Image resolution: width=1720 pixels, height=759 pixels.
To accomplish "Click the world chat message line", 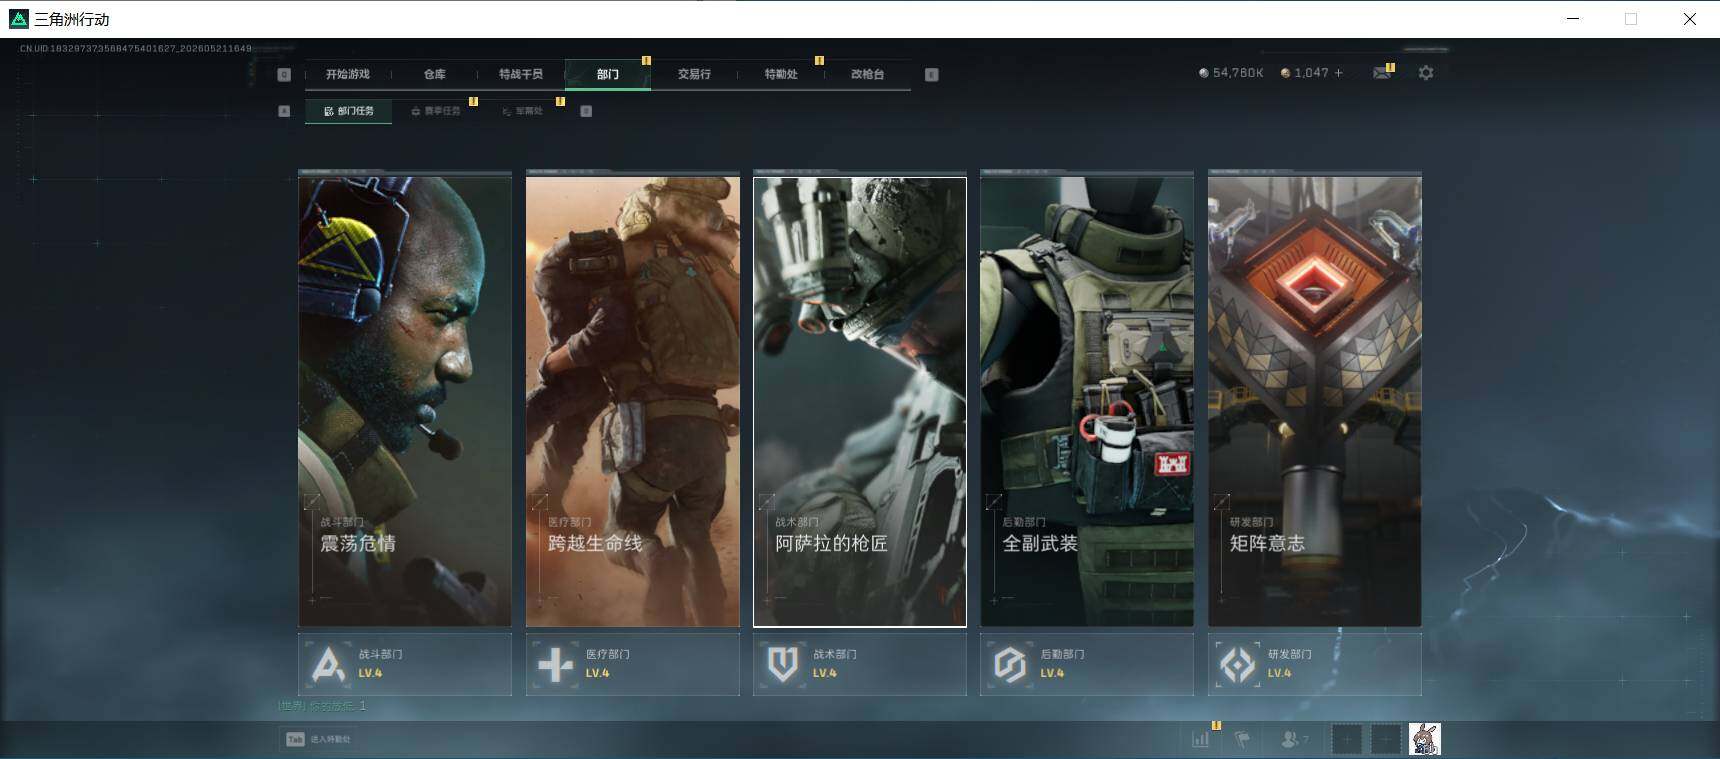I will 322,706.
